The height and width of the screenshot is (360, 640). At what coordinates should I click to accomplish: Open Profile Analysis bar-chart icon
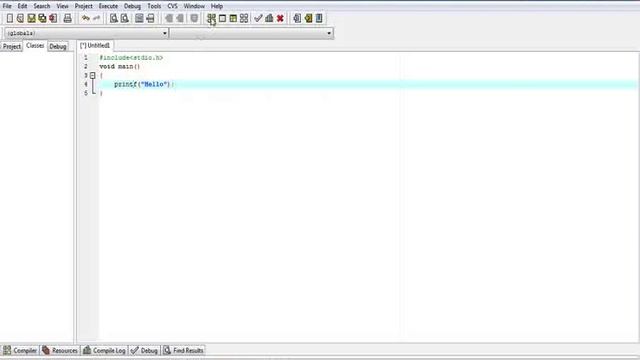[269, 18]
